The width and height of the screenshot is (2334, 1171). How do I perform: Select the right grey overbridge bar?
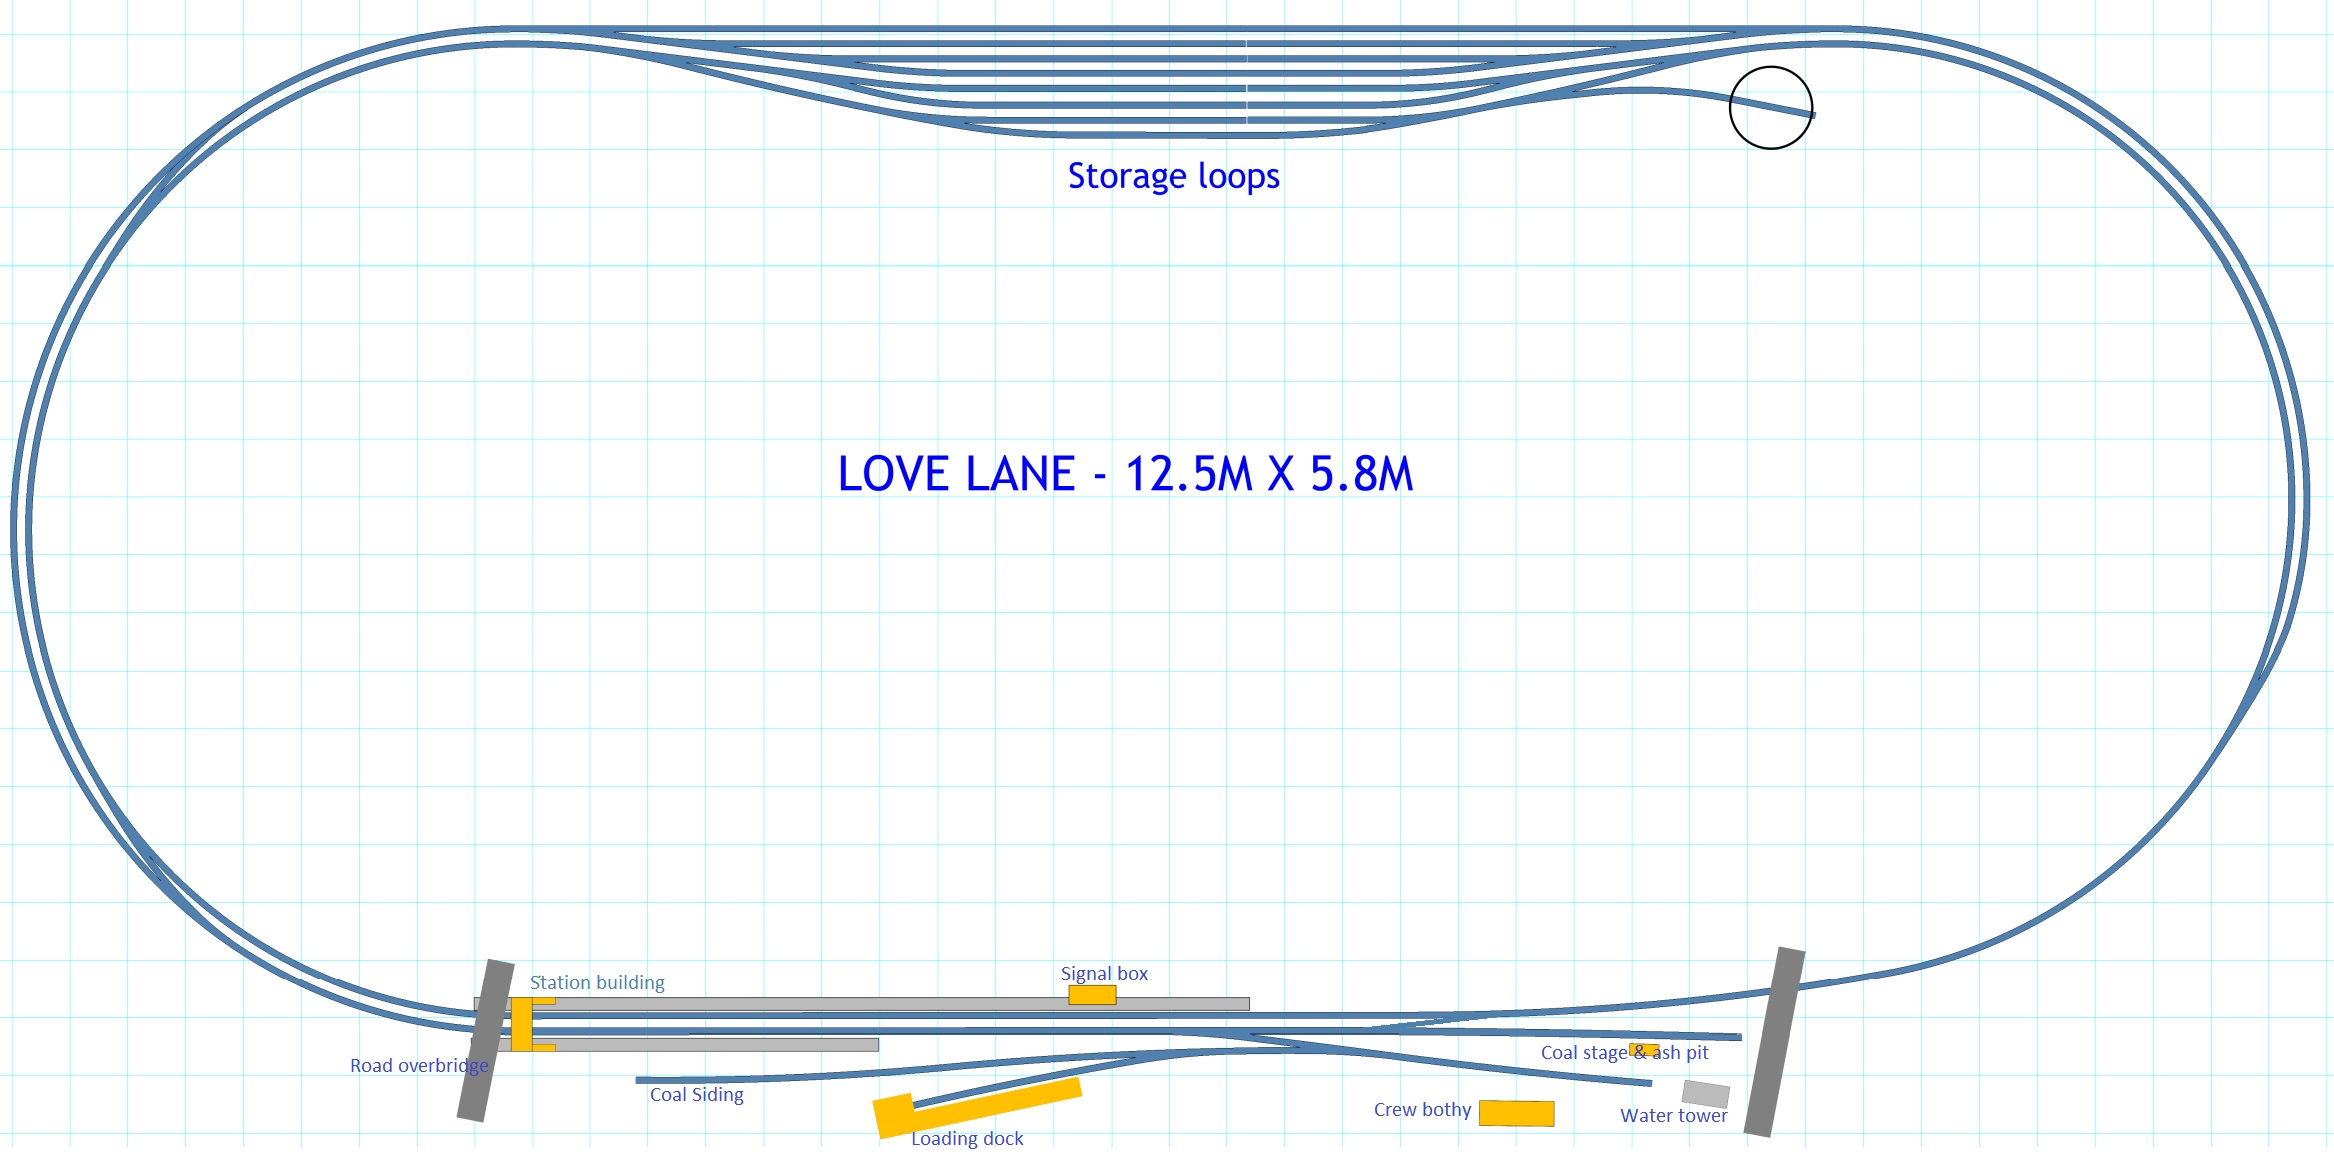(x=1774, y=1041)
